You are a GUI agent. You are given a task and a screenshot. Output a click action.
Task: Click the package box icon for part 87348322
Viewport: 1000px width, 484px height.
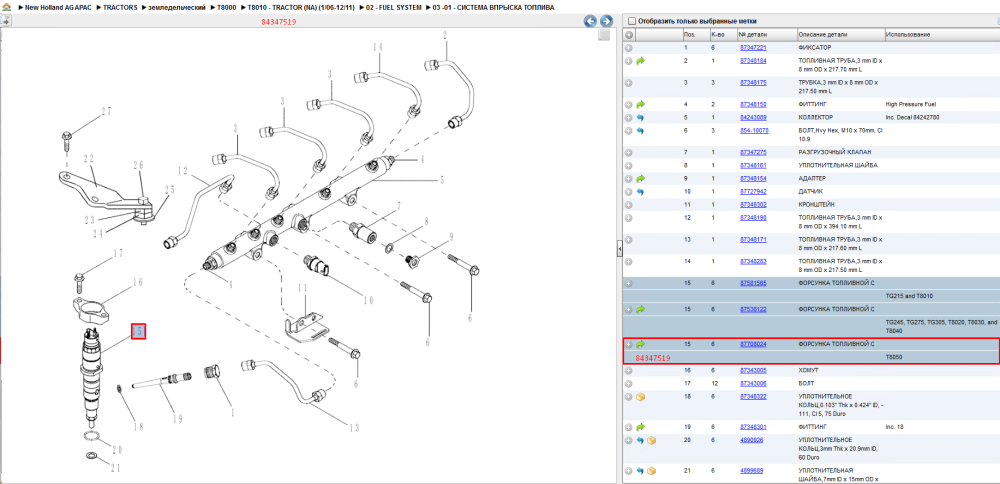tap(641, 397)
